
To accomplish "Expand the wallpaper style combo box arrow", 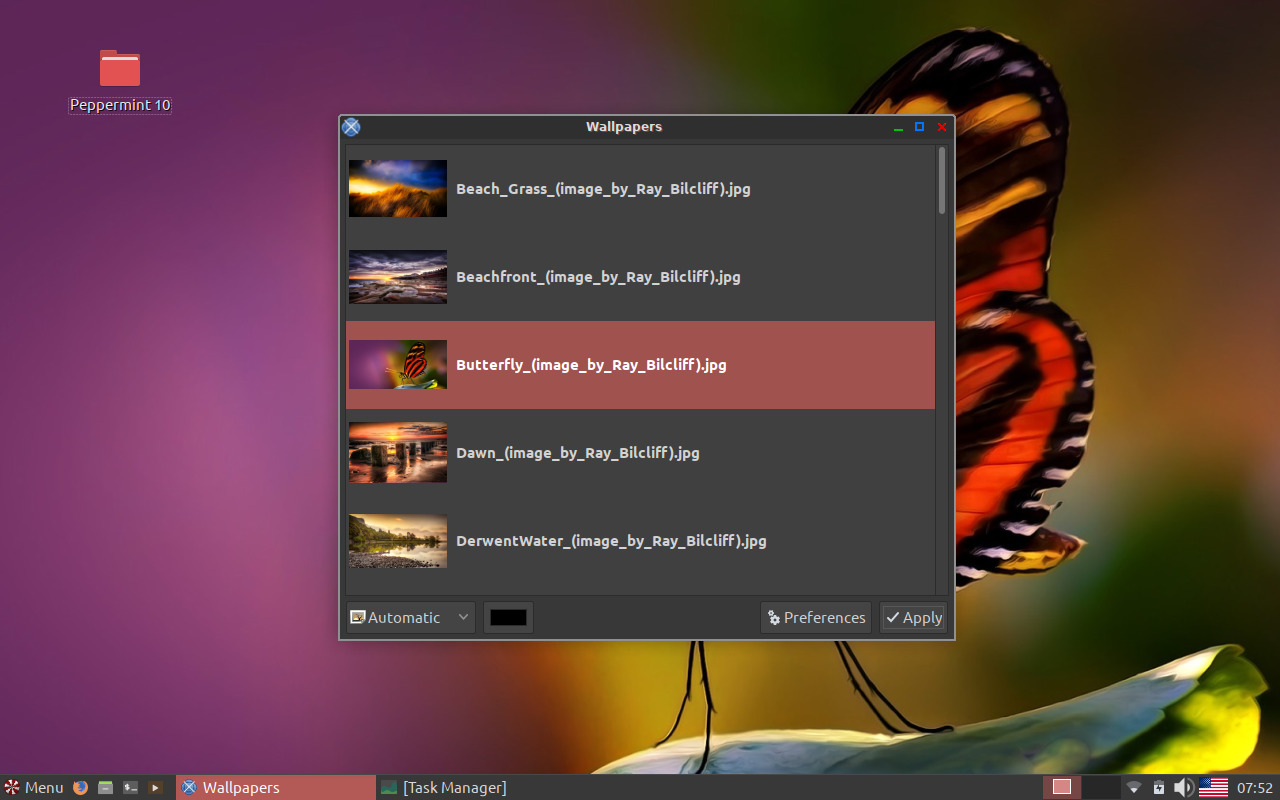I will pos(464,617).
